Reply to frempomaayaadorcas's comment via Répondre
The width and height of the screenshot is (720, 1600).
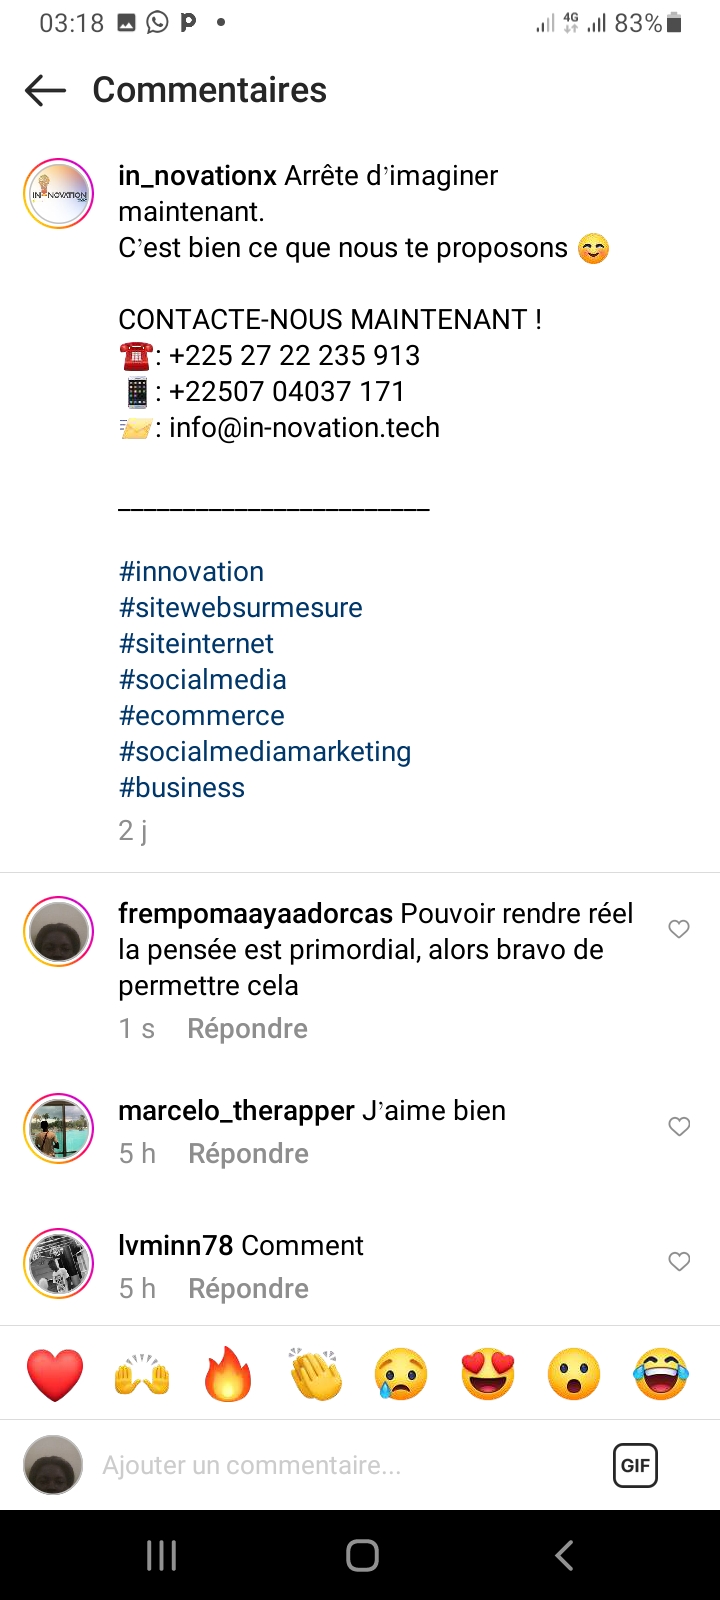coord(247,1029)
